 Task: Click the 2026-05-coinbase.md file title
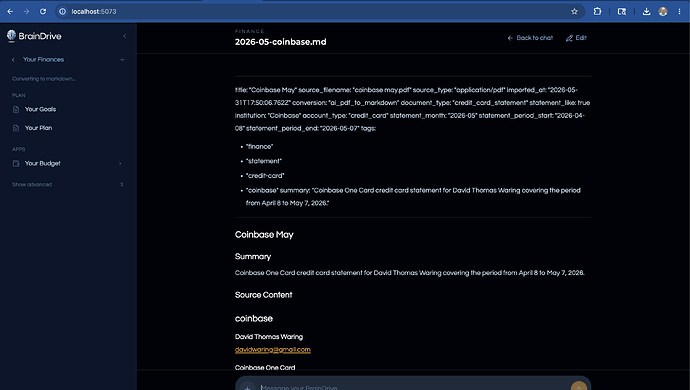(281, 42)
